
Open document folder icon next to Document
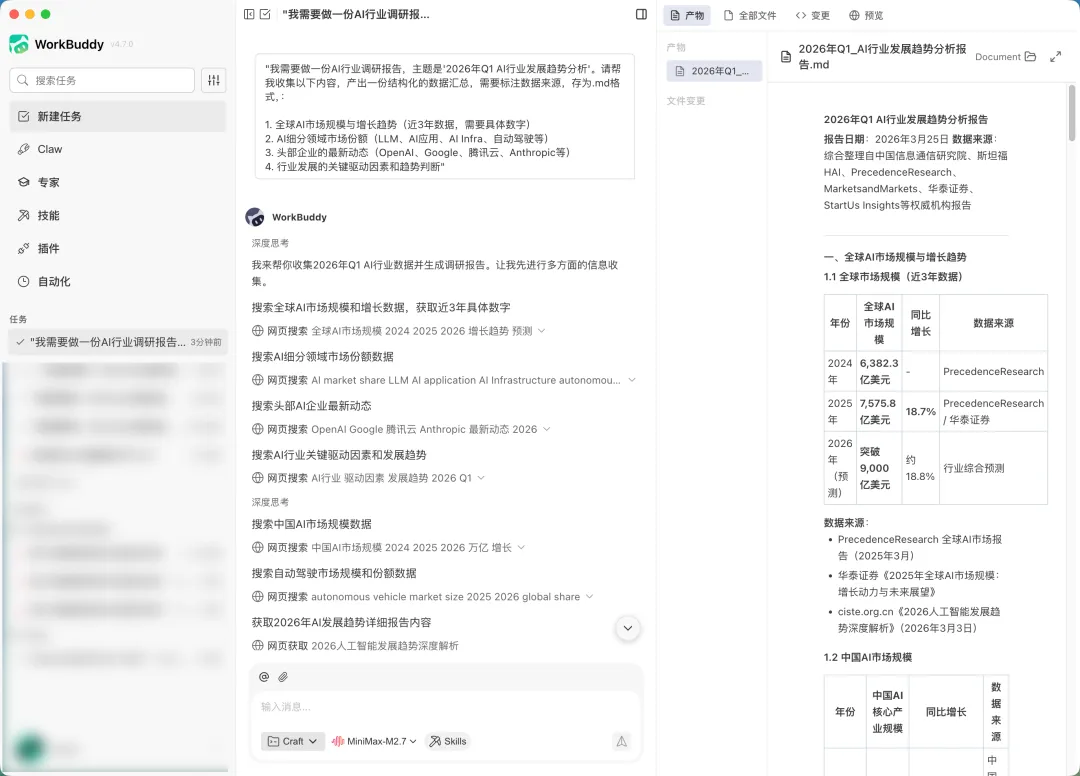(x=1030, y=56)
